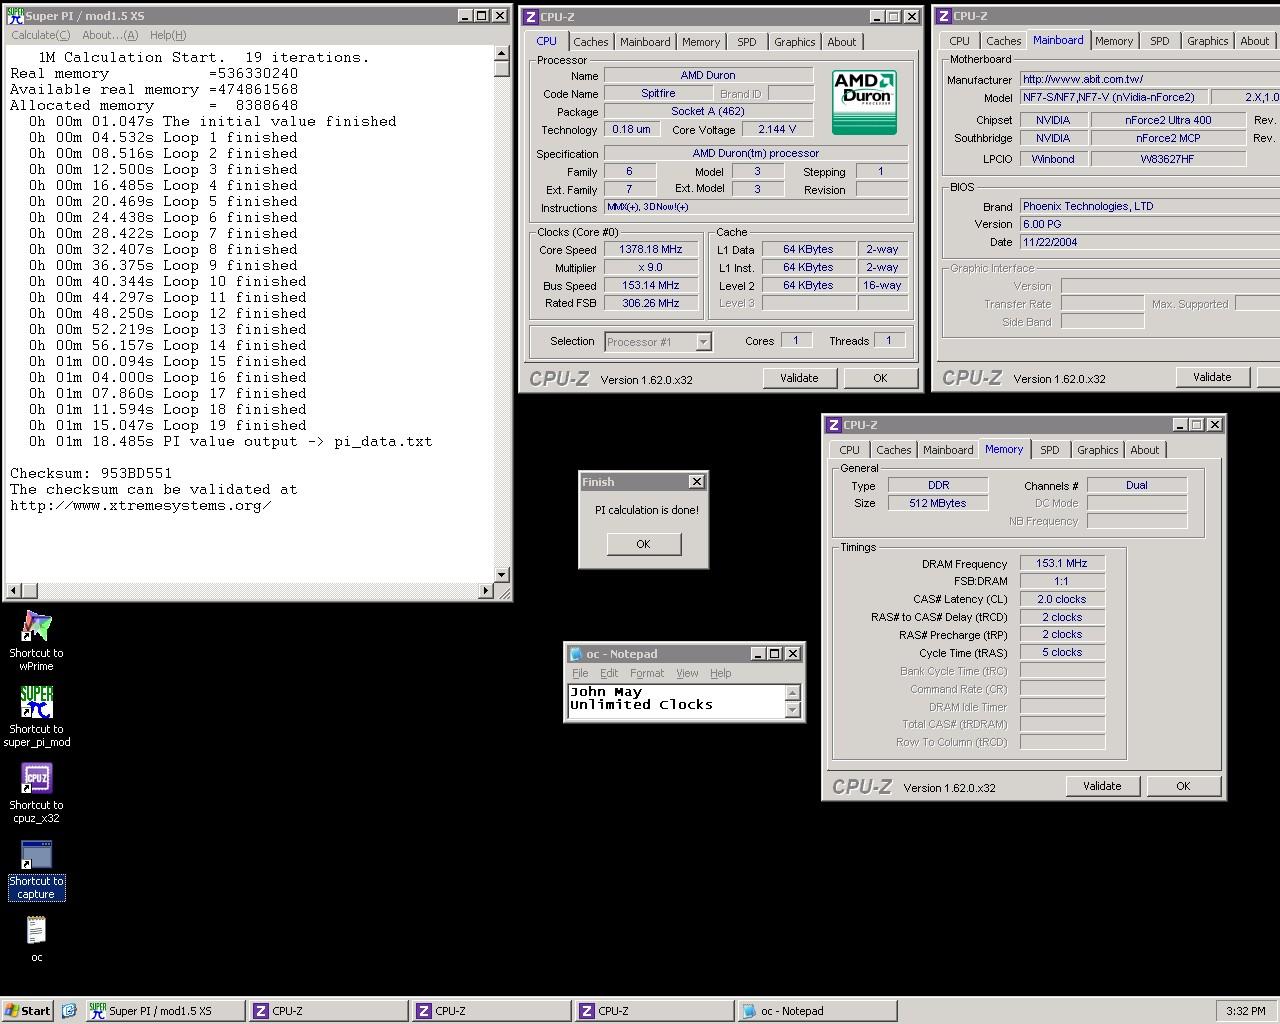Minimize the Super PI window
Viewport: 1280px width, 1024px height.
coord(465,15)
